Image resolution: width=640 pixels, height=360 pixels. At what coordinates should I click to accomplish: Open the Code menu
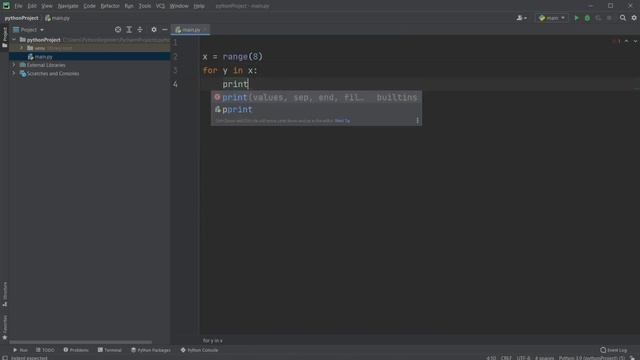pos(89,6)
